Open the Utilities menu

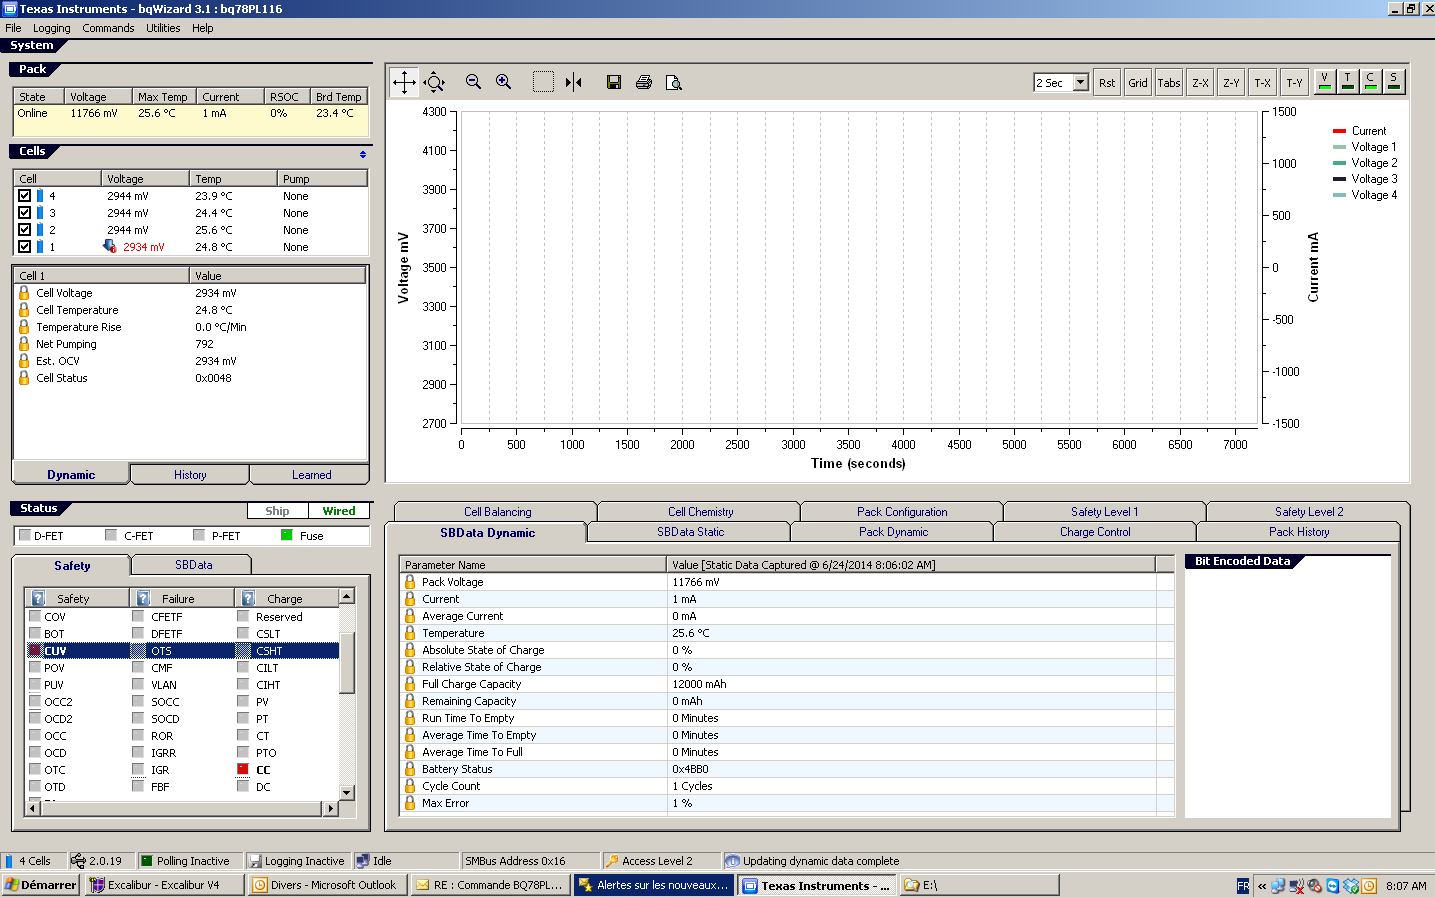163,28
